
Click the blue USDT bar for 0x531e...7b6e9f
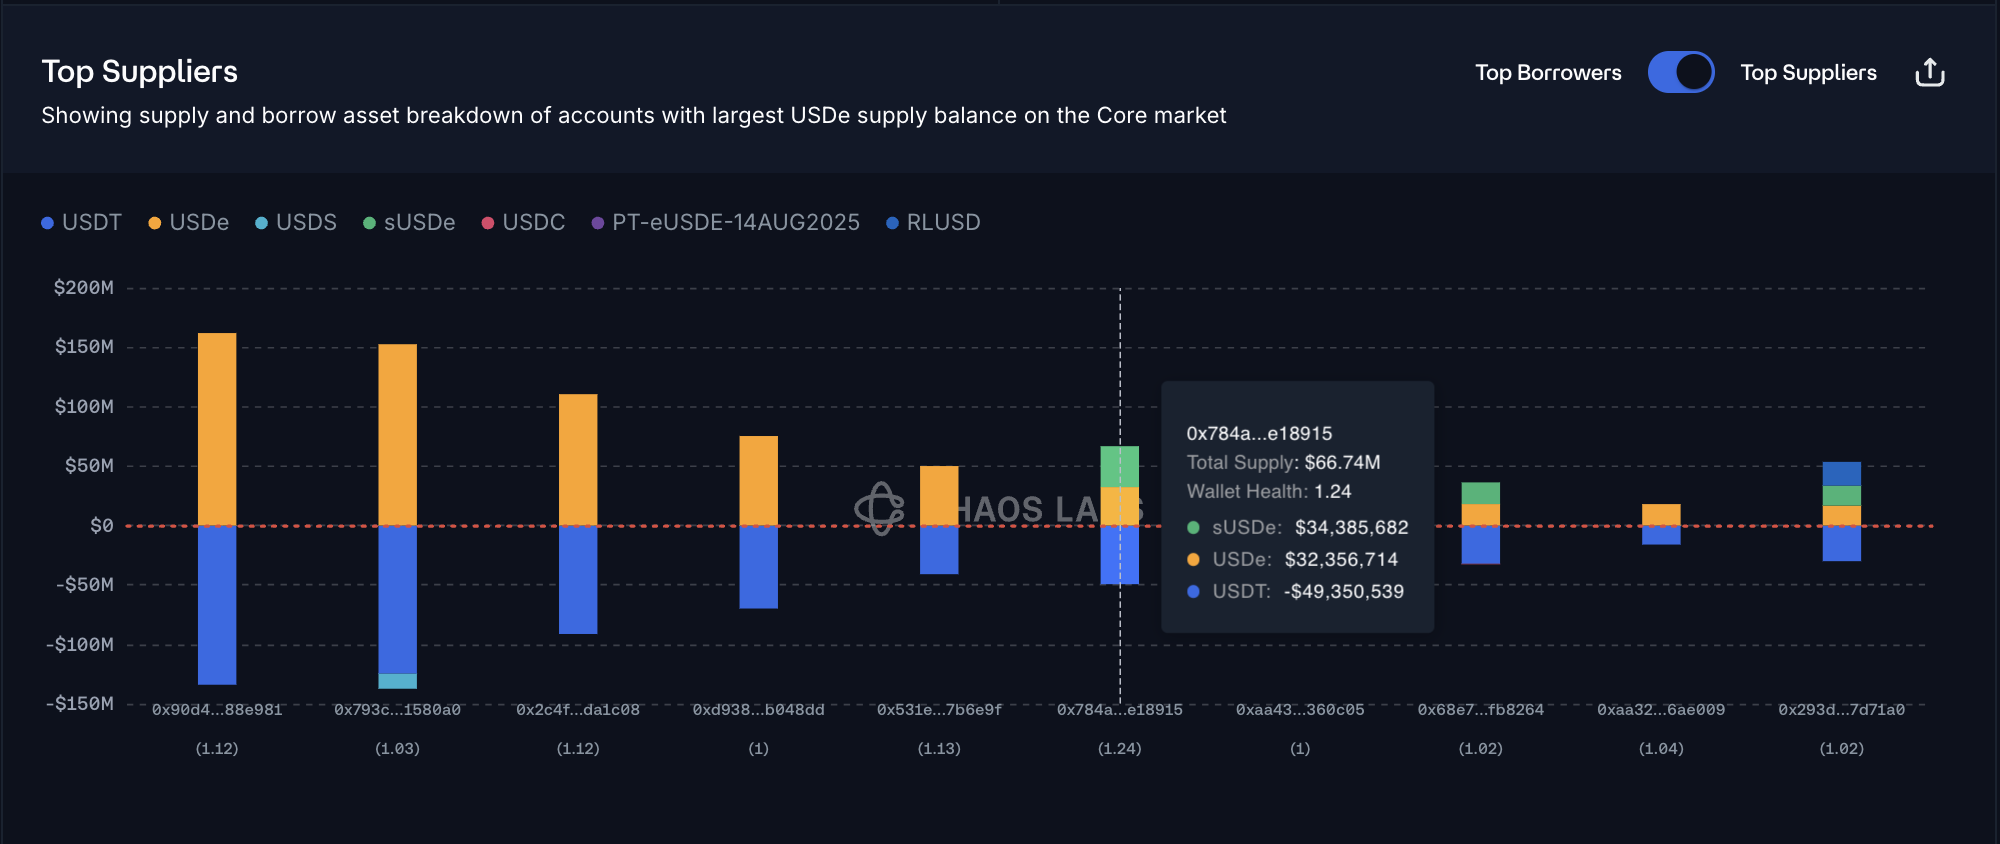point(939,549)
